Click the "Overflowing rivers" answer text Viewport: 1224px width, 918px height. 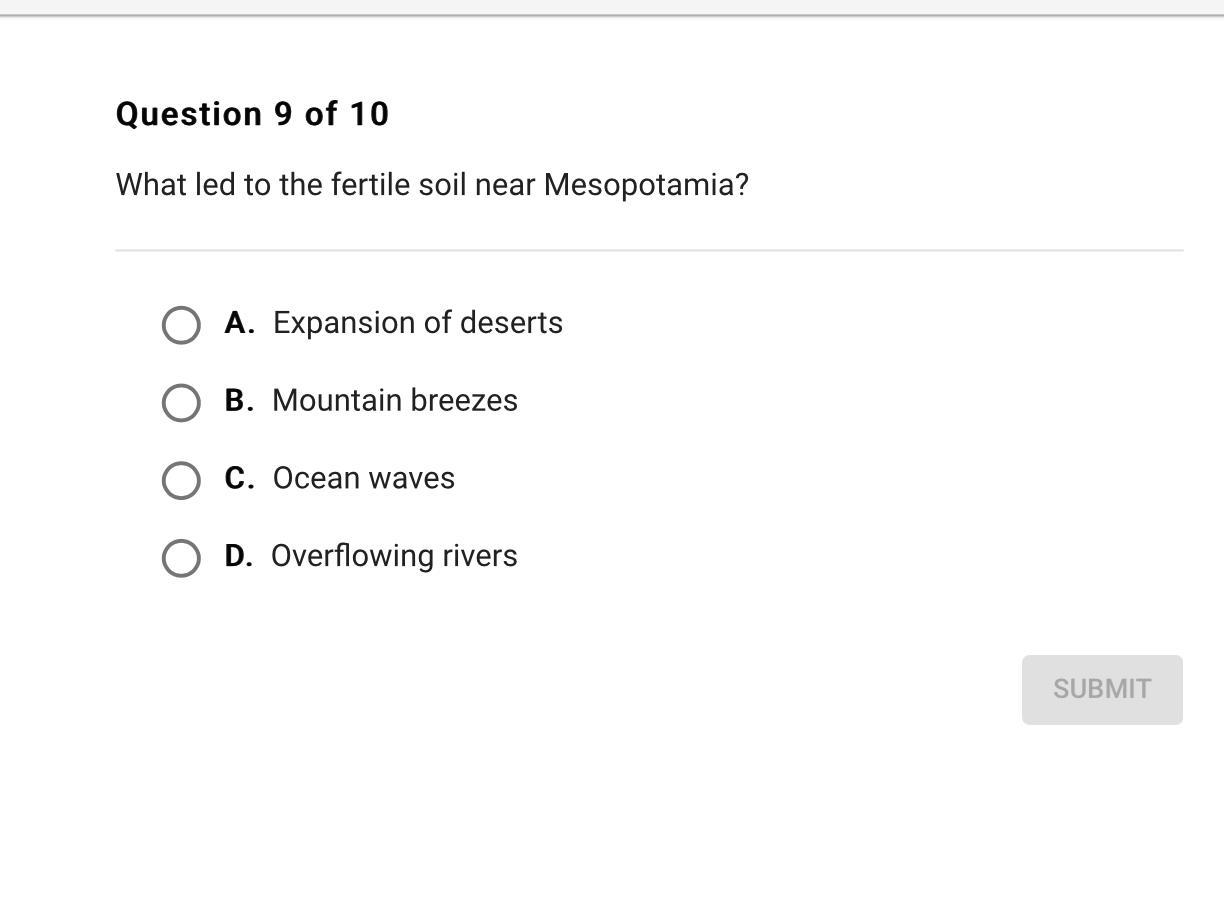coord(394,556)
